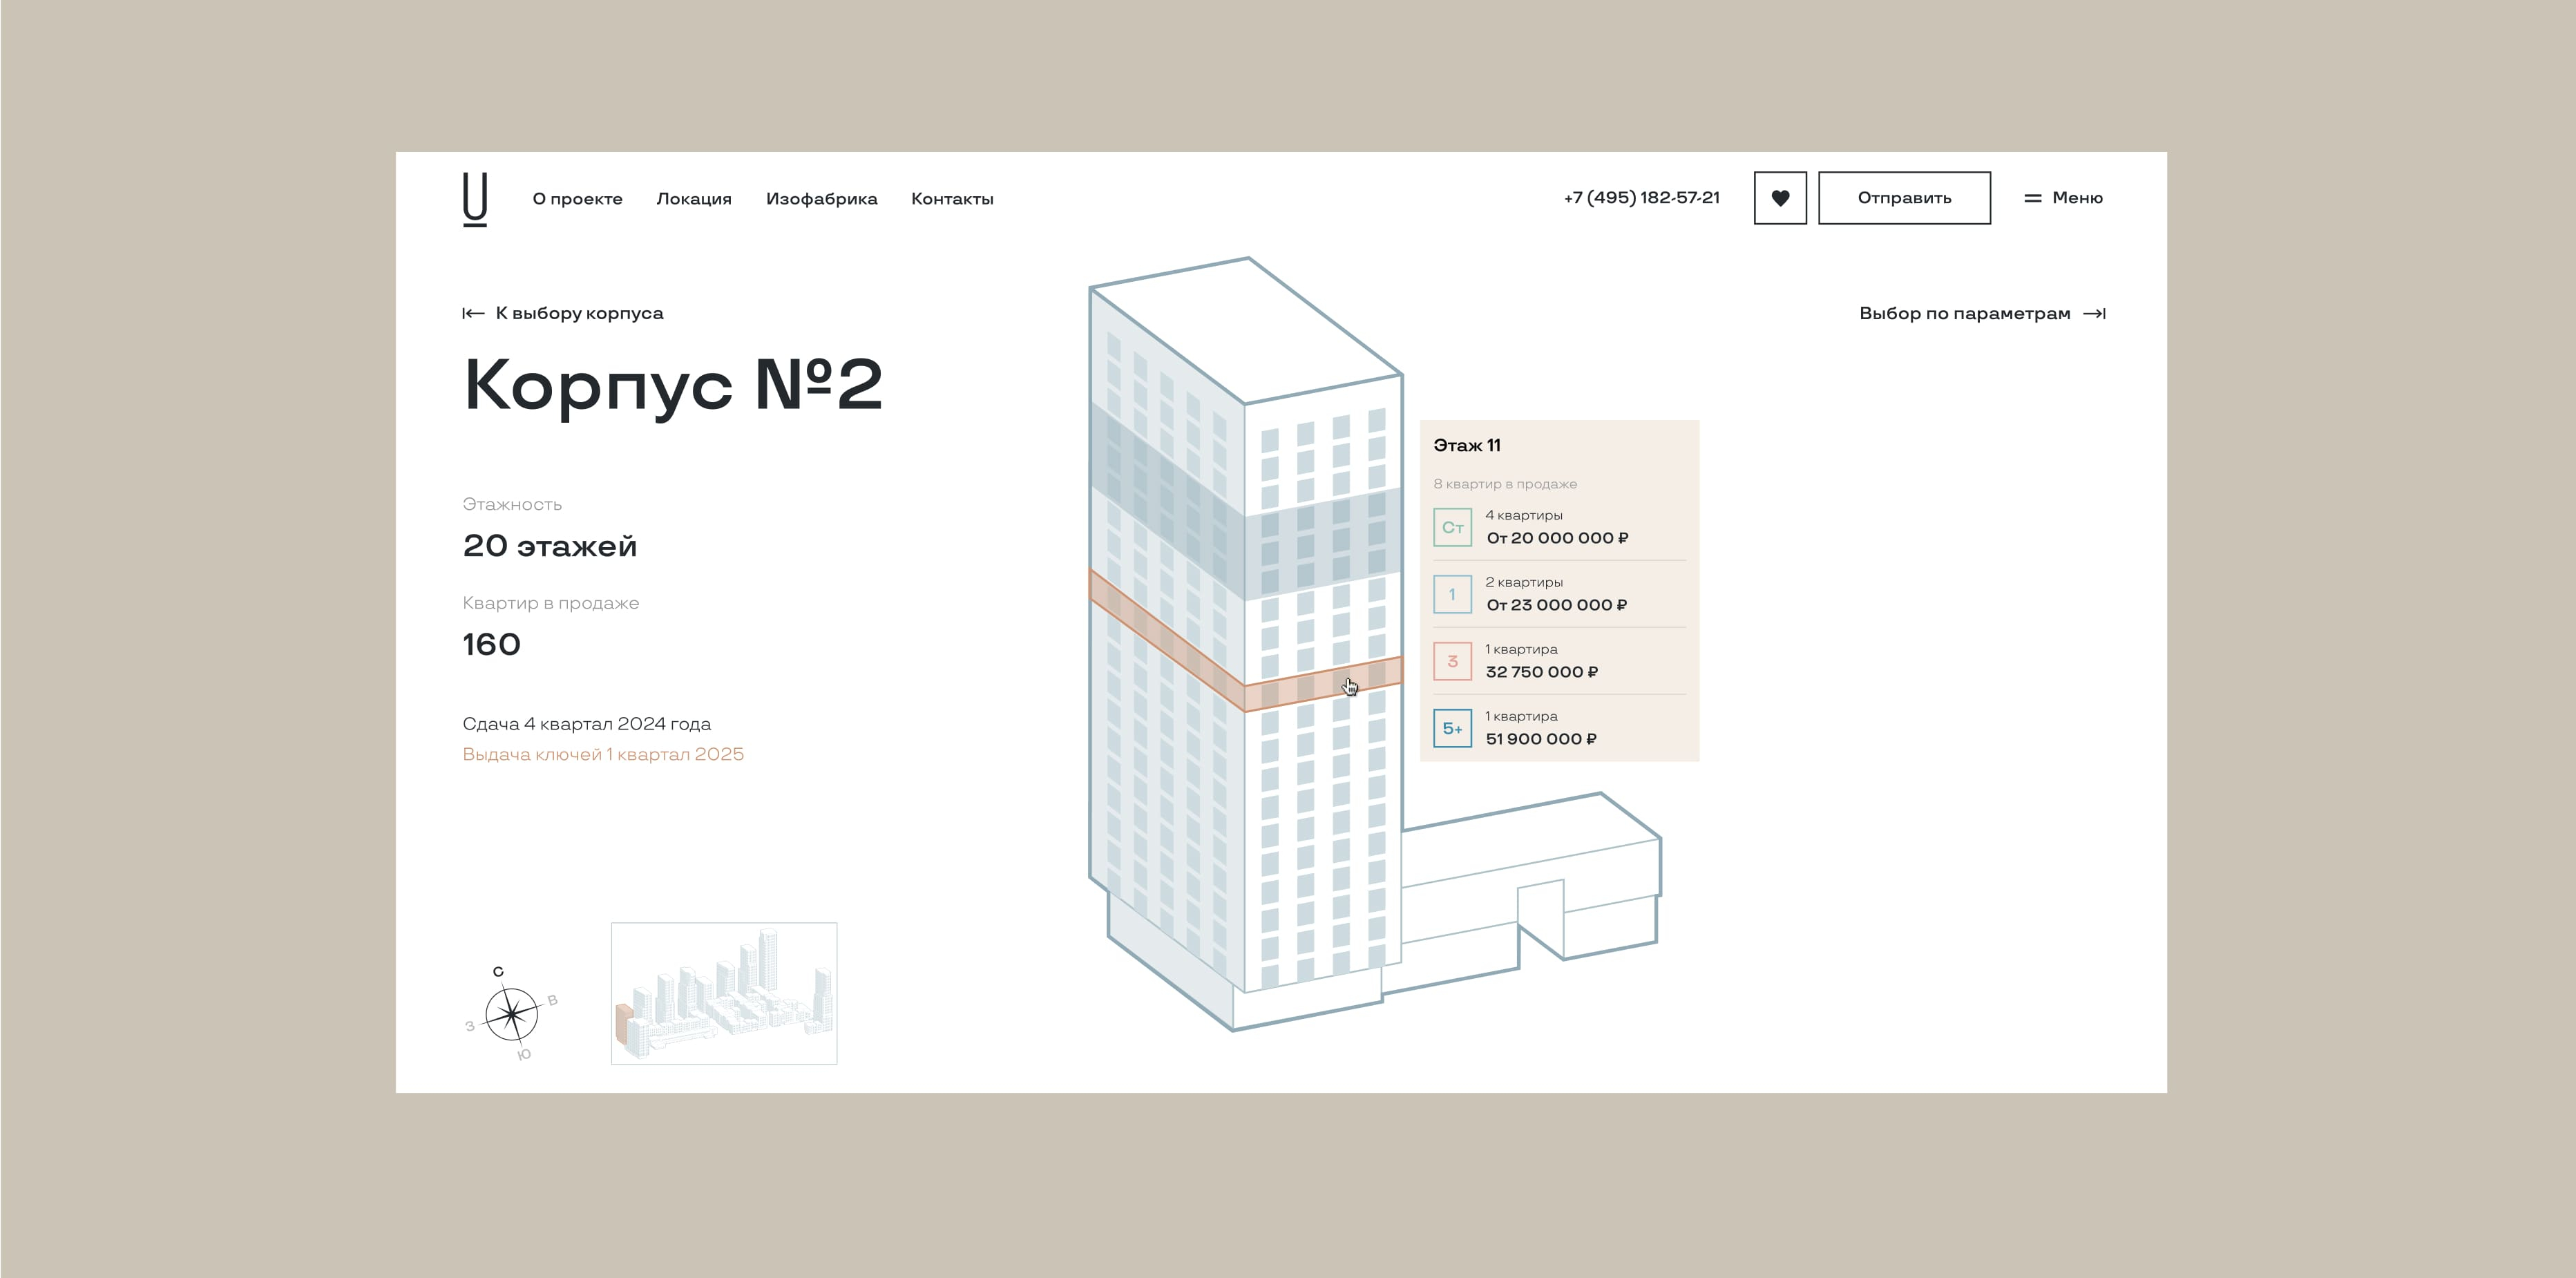This screenshot has width=2576, height=1278.
Task: Open О проекте menu item
Action: tap(577, 199)
